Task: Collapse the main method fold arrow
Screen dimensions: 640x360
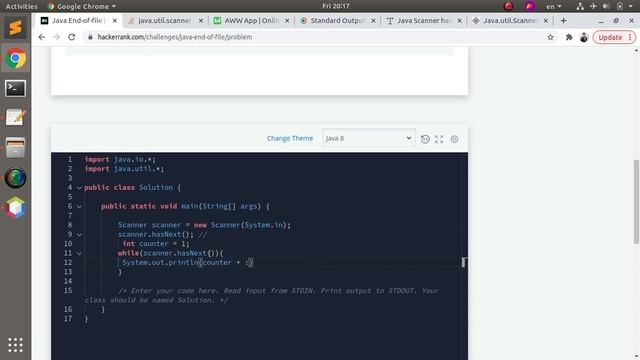Action: (x=79, y=207)
